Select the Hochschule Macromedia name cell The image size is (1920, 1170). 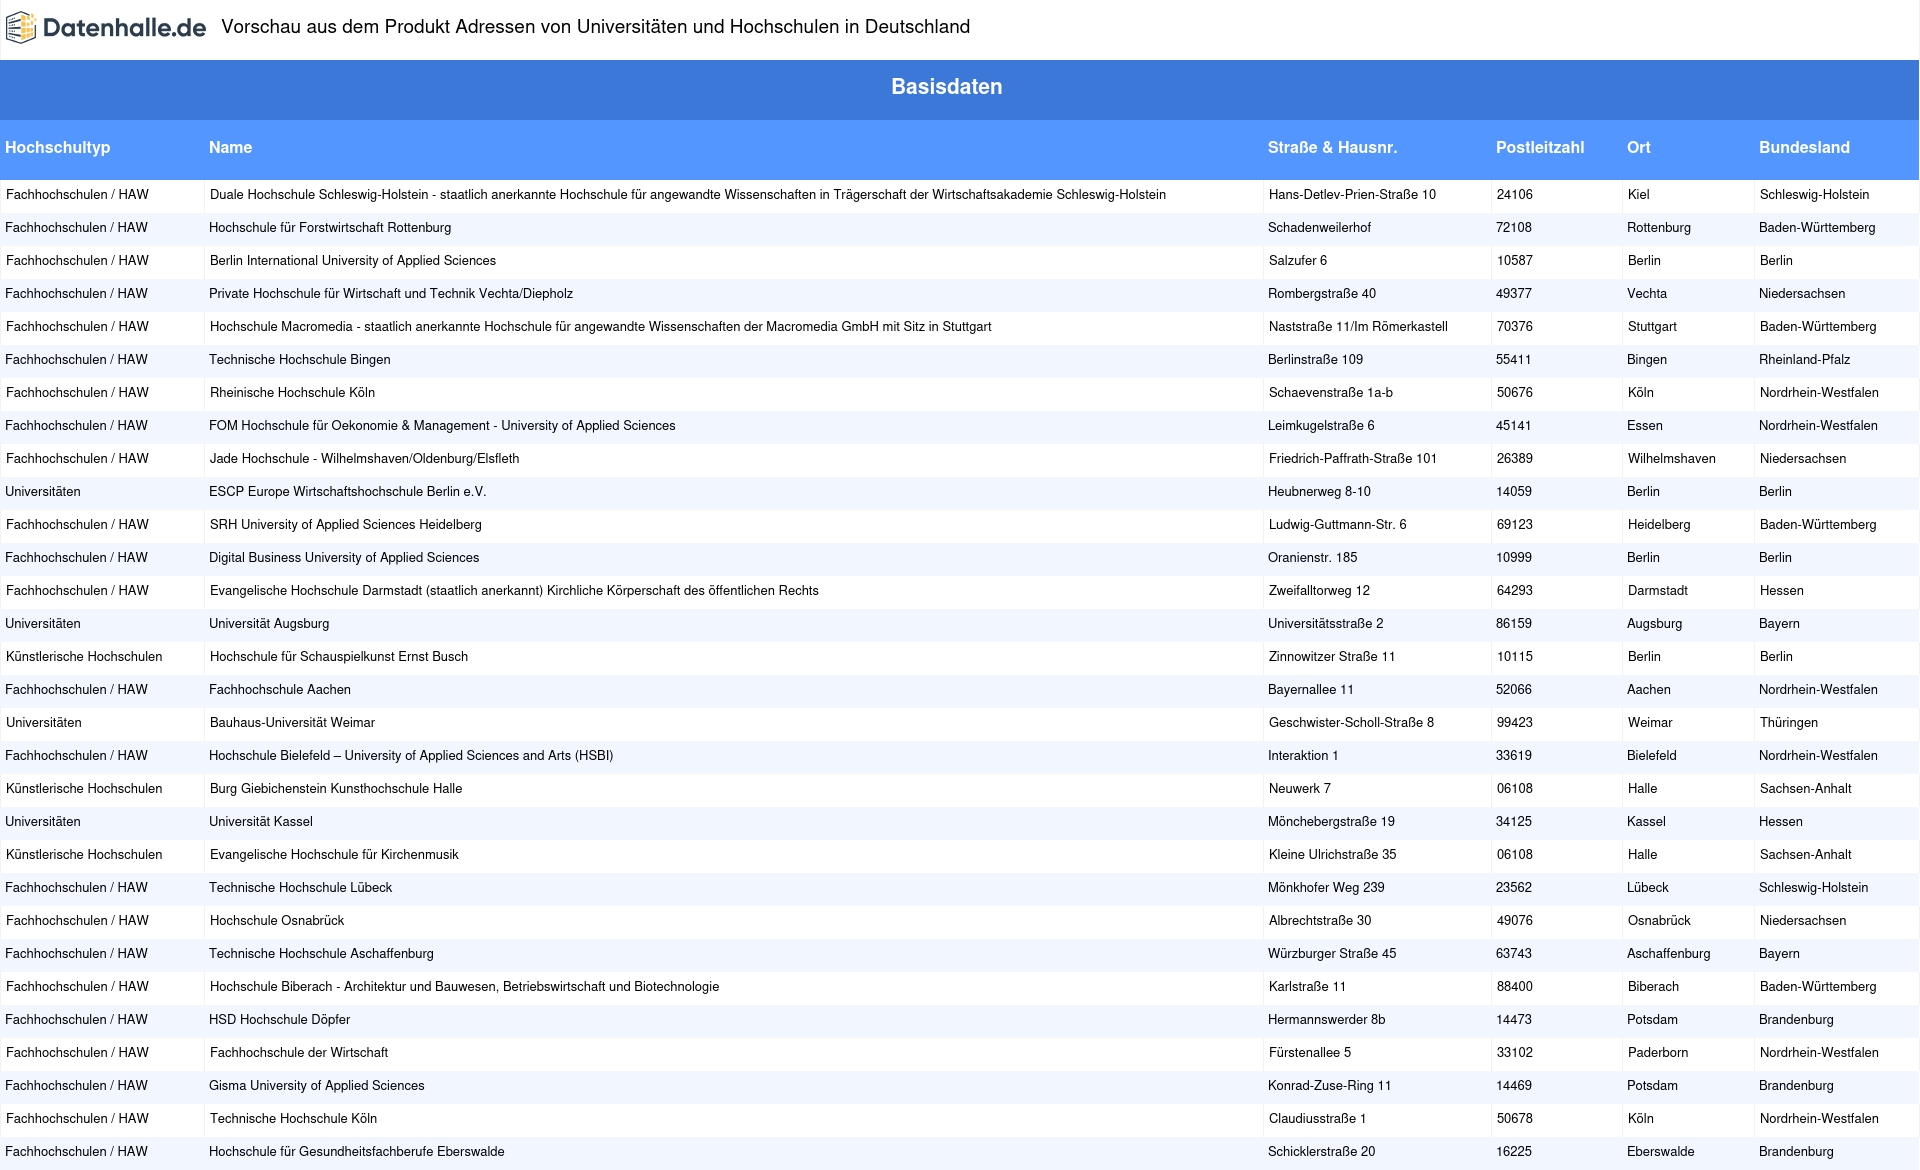click(600, 327)
